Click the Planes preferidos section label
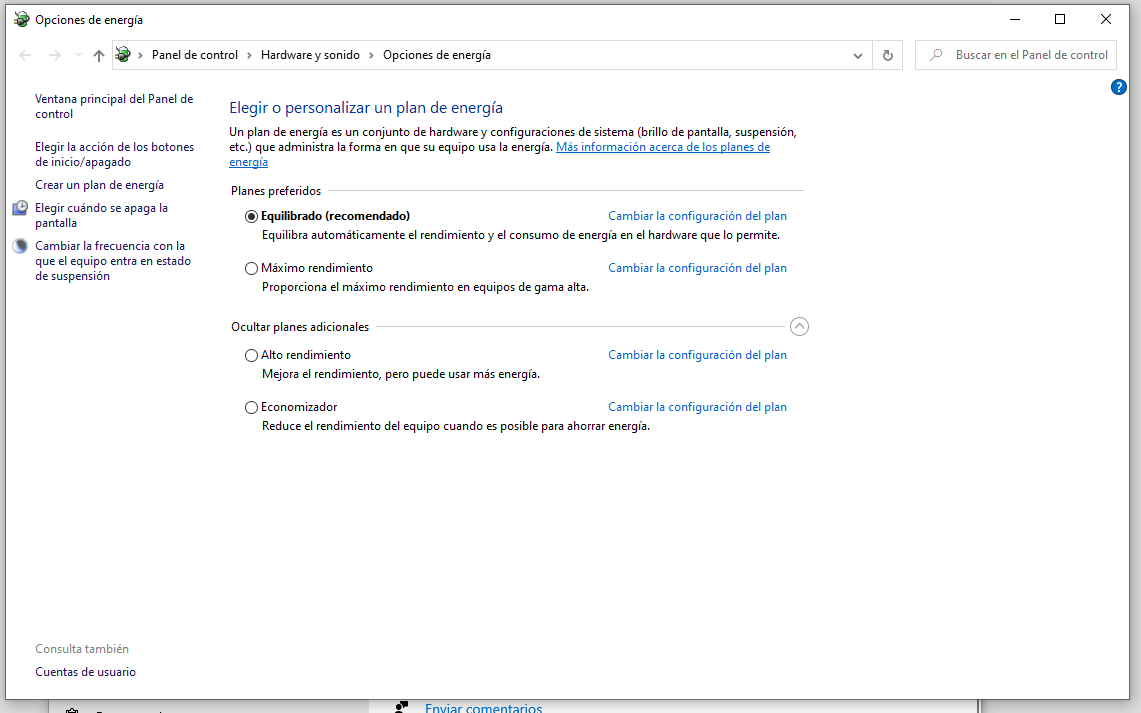The height and width of the screenshot is (713, 1141). tap(276, 191)
